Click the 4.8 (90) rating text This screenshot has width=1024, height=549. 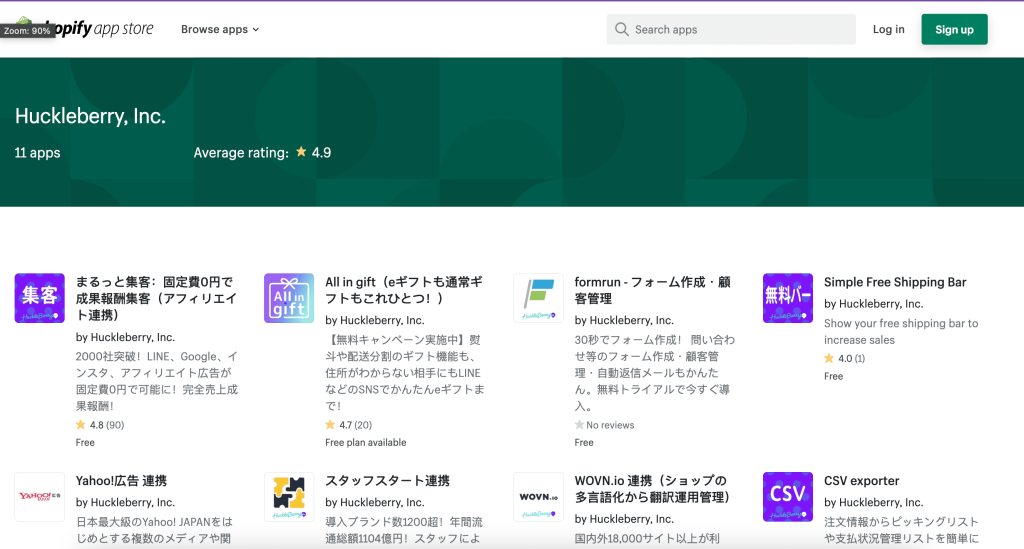tap(107, 425)
